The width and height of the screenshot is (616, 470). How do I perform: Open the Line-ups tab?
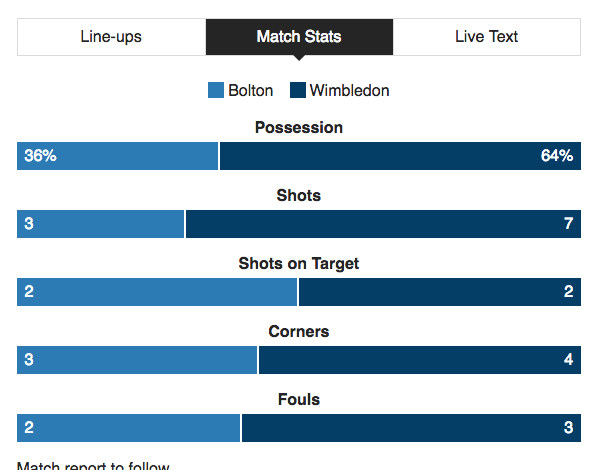pos(112,37)
